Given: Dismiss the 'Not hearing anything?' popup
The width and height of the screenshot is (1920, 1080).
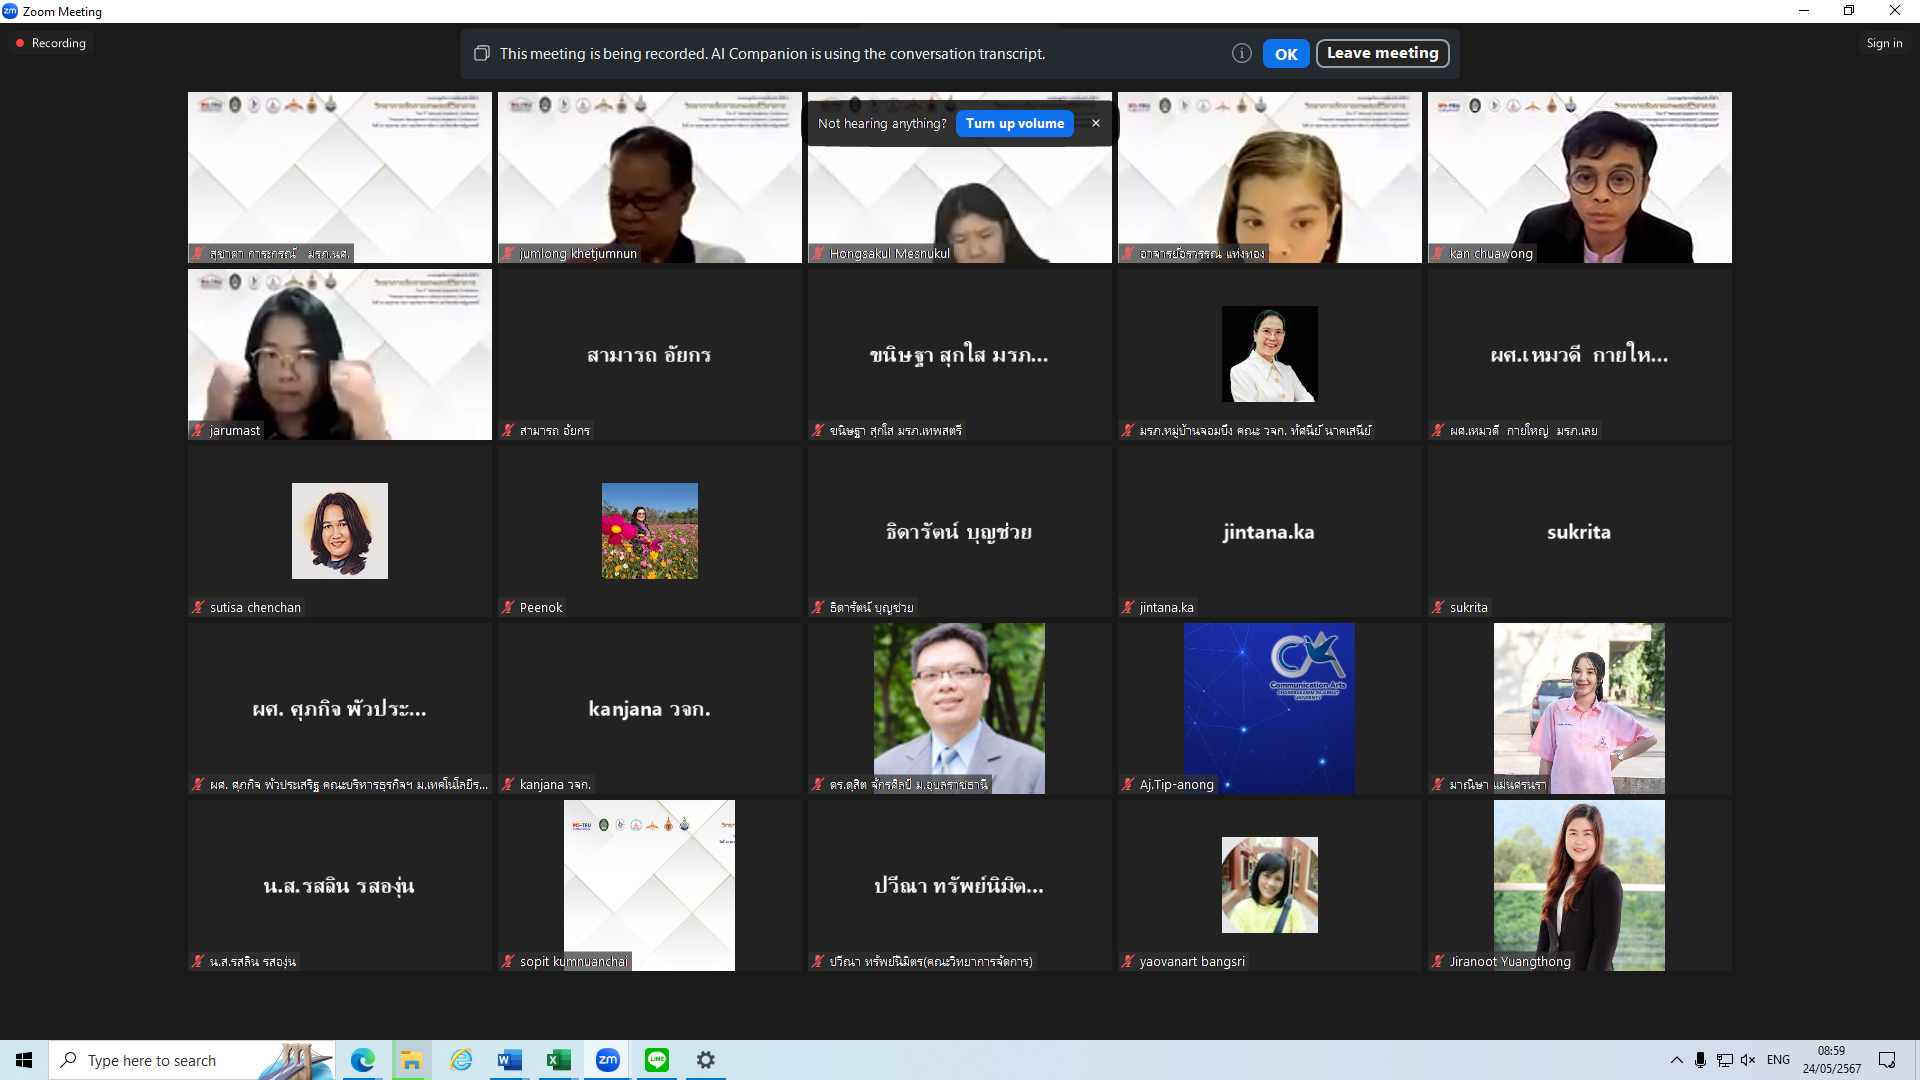Looking at the screenshot, I should 1096,123.
